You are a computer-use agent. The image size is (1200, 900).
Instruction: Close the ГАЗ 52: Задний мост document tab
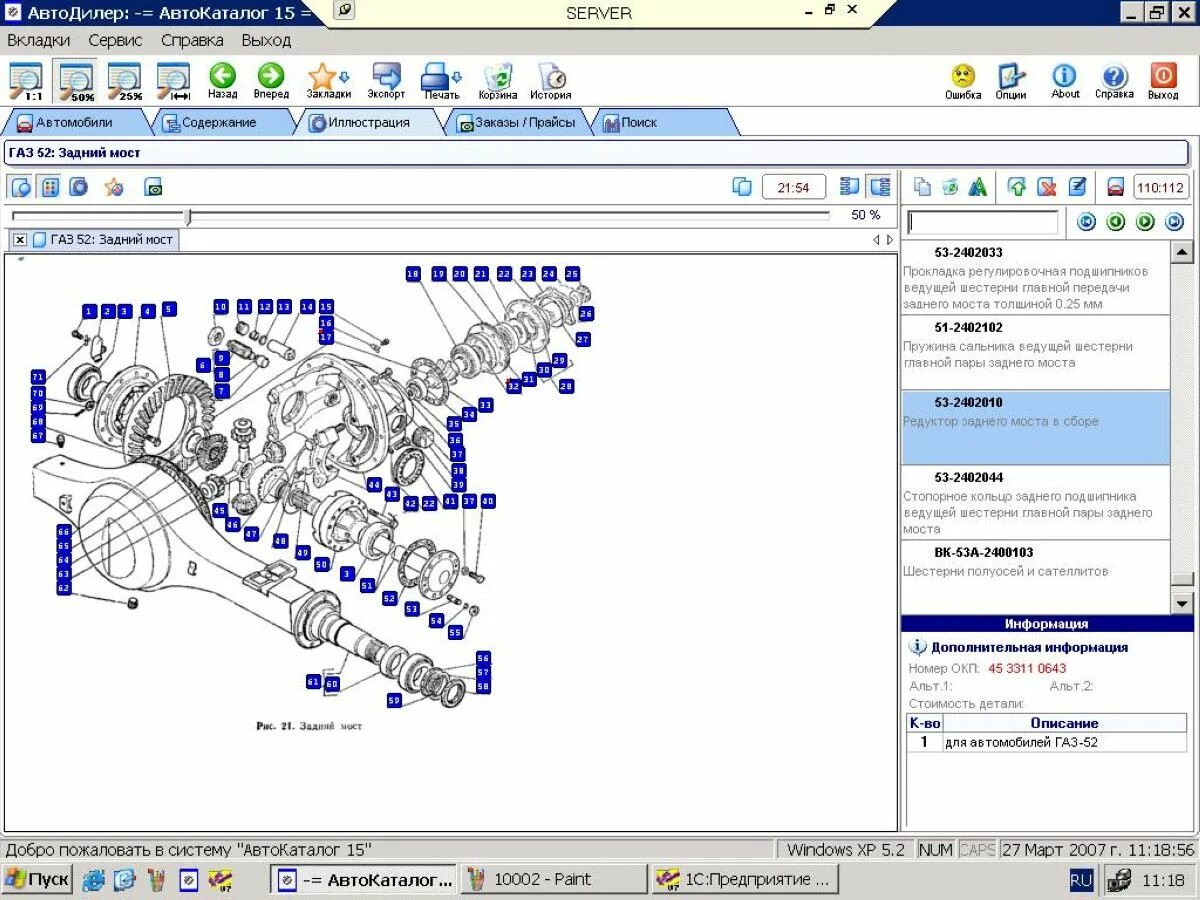tap(20, 240)
